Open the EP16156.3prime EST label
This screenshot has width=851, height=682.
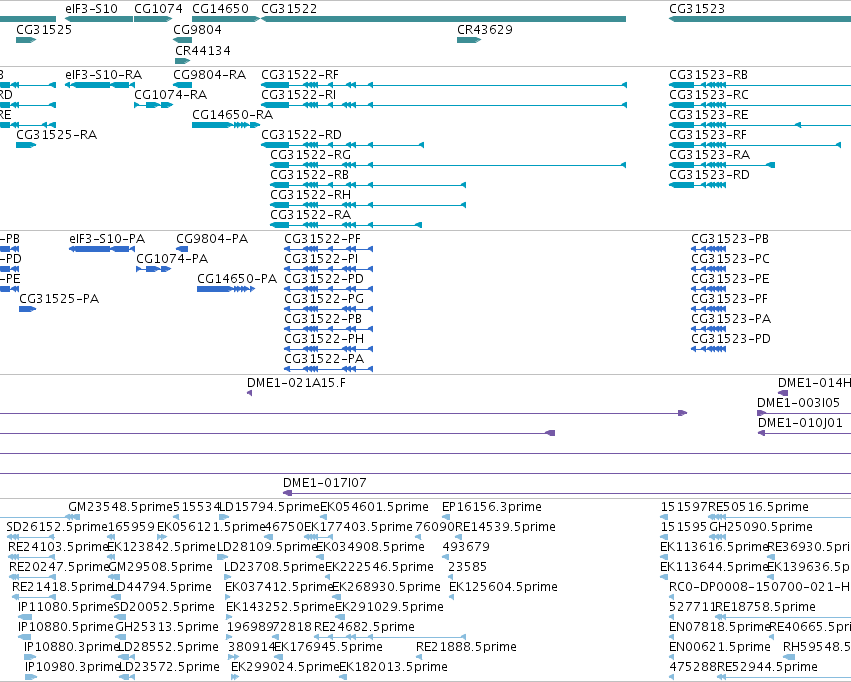pyautogui.click(x=492, y=507)
